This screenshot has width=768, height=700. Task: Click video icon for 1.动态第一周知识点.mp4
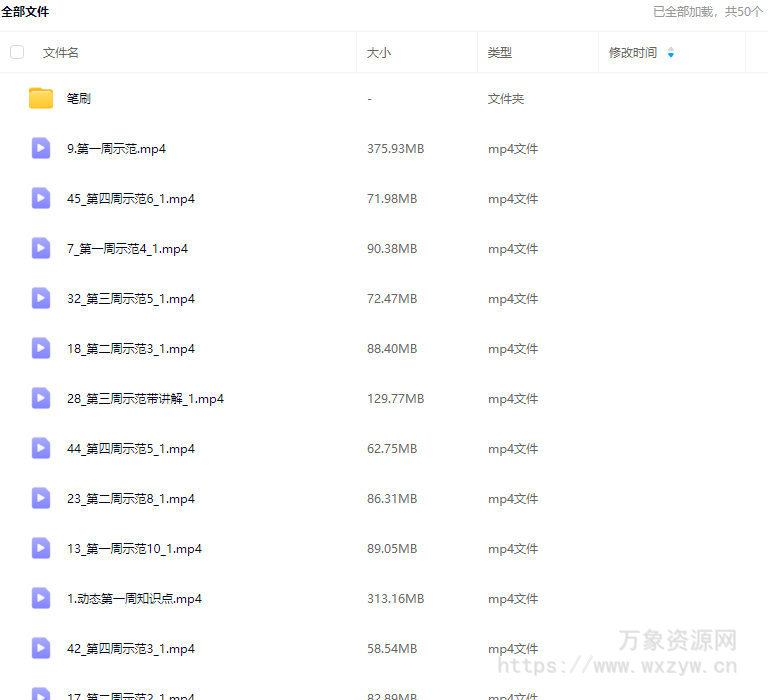click(x=41, y=598)
